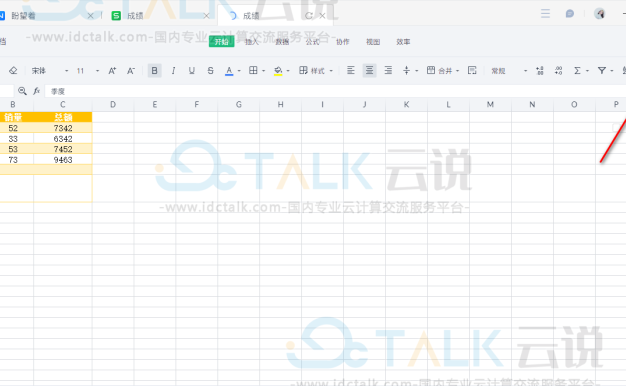
Task: Open the 视图 (View) menu tab
Action: point(373,42)
